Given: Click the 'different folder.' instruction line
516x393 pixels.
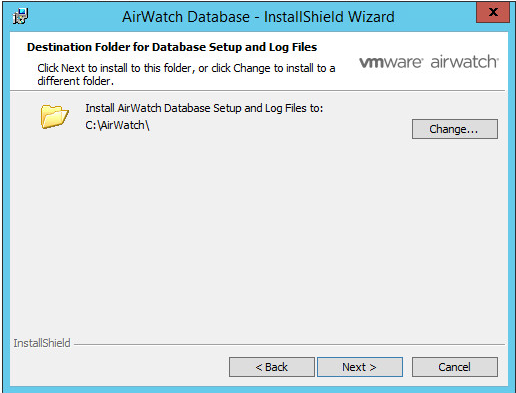Looking at the screenshot, I should tap(75, 81).
